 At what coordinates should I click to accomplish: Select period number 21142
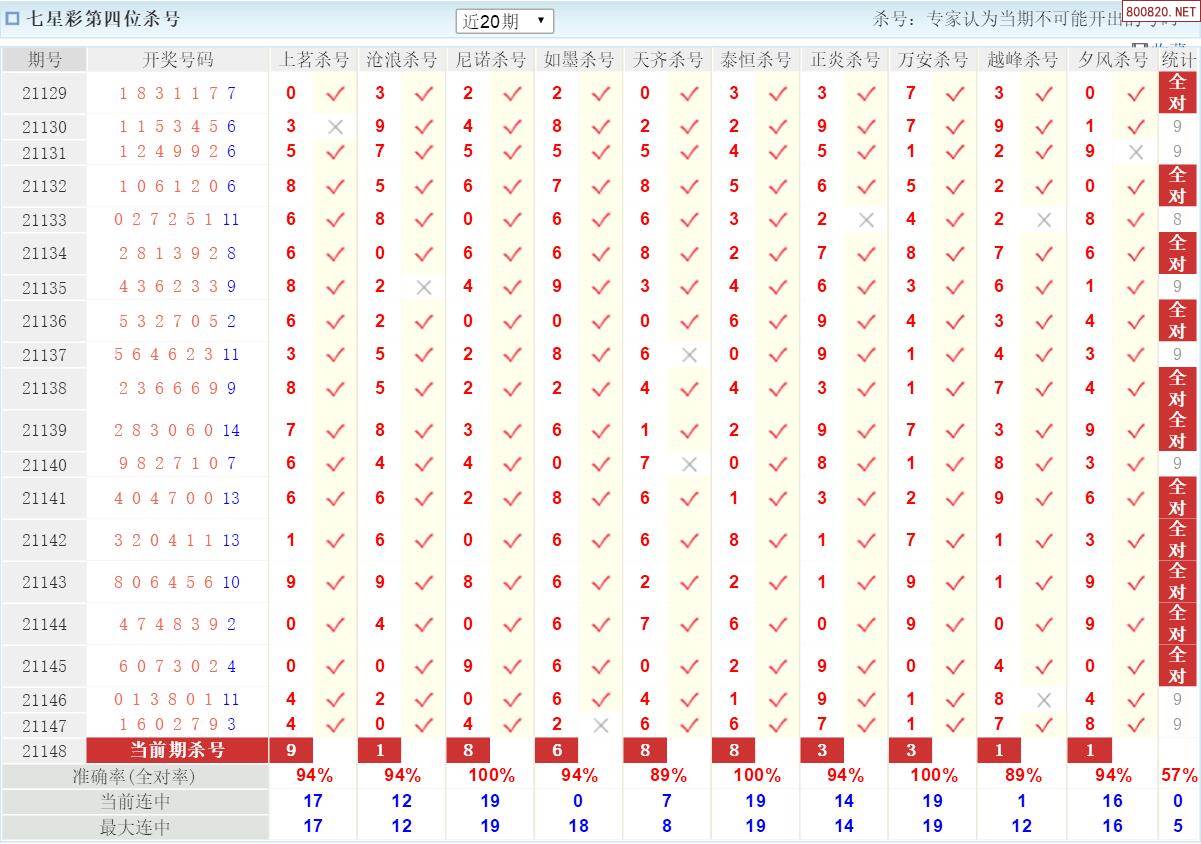click(44, 540)
